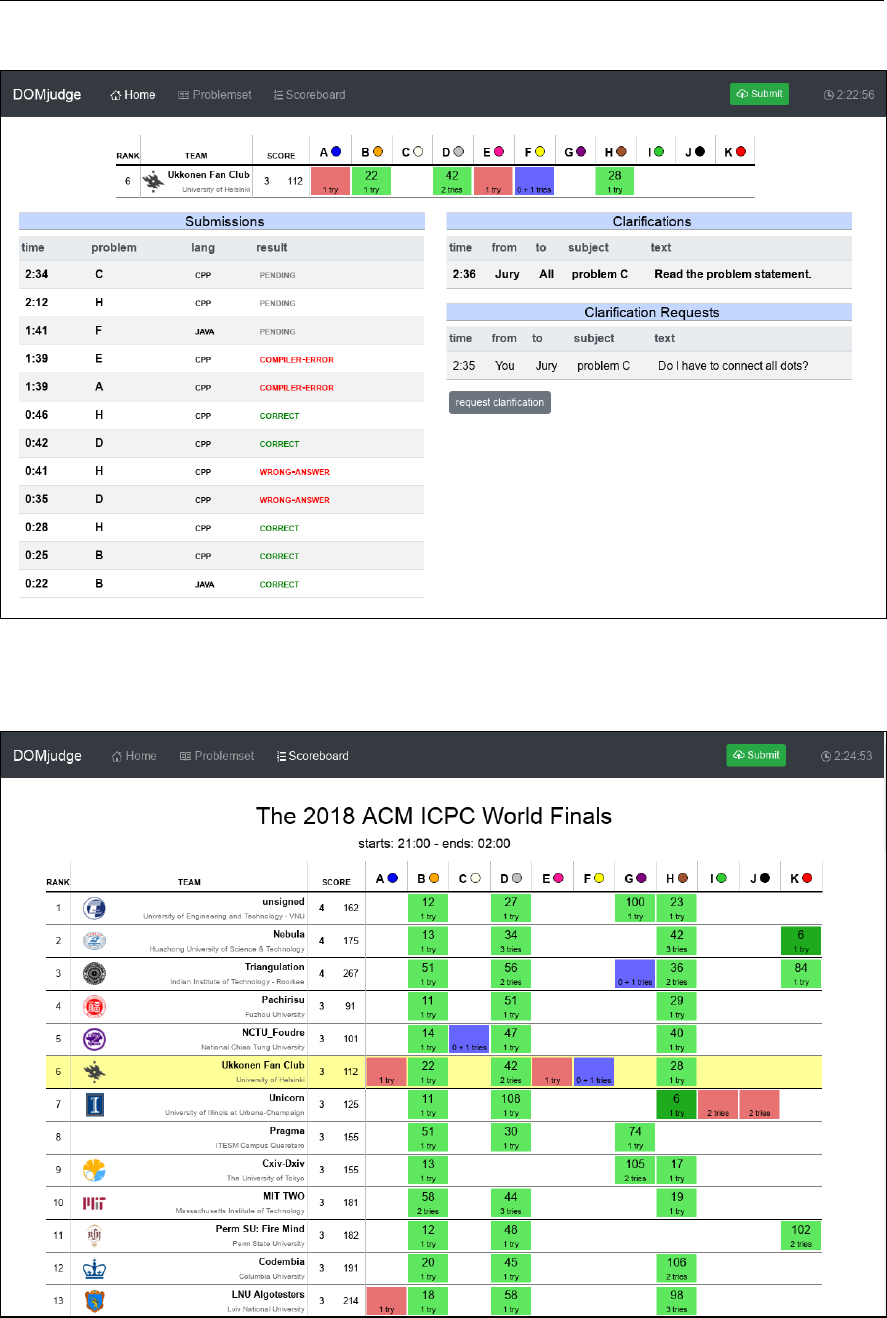Viewport: 887px width, 1318px height.
Task: Click the Perm SU: Fire Mind team logo
Action: tap(94, 1235)
